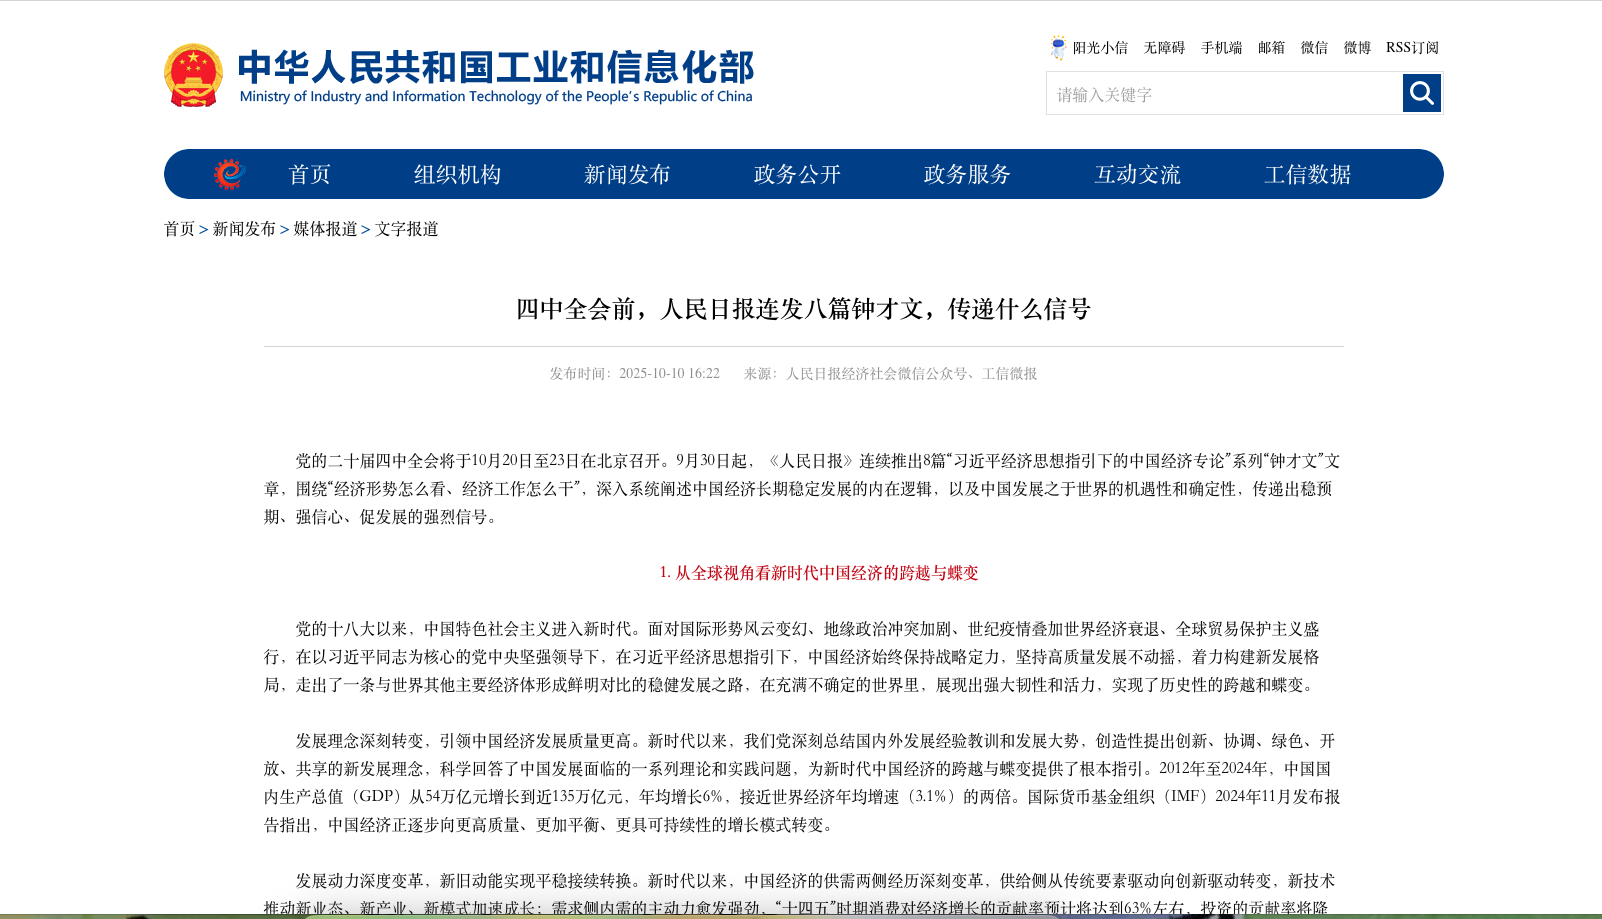The width and height of the screenshot is (1602, 919).
Task: Subscribe via RSS订阅 link
Action: [x=1410, y=47]
